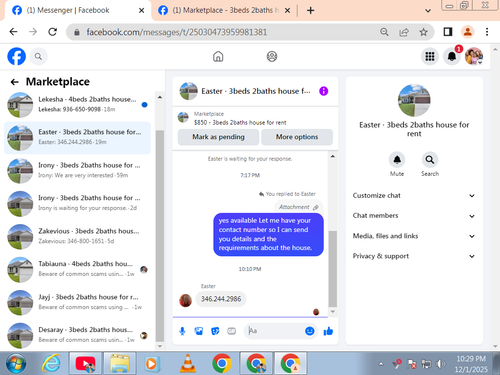
Task: Choose a GIF in the composer
Action: point(232,331)
